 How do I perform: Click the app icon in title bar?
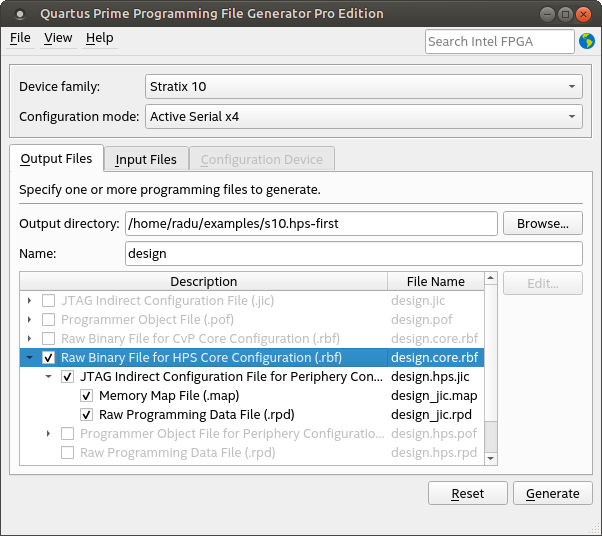click(20, 14)
